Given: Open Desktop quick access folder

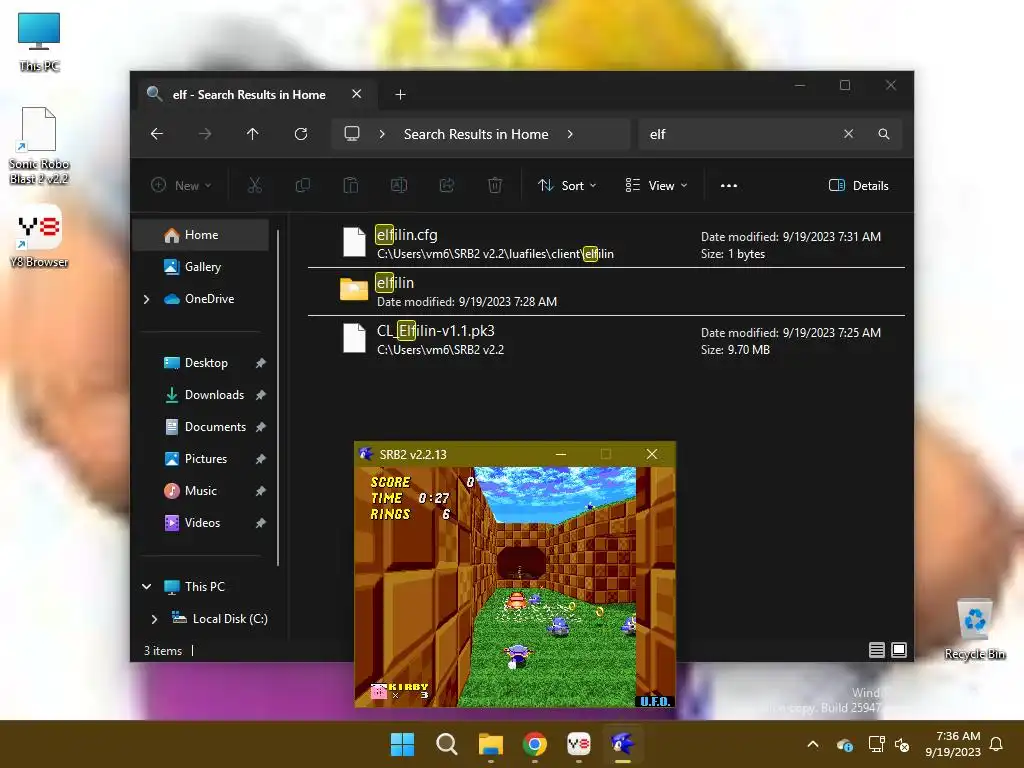Looking at the screenshot, I should point(200,363).
